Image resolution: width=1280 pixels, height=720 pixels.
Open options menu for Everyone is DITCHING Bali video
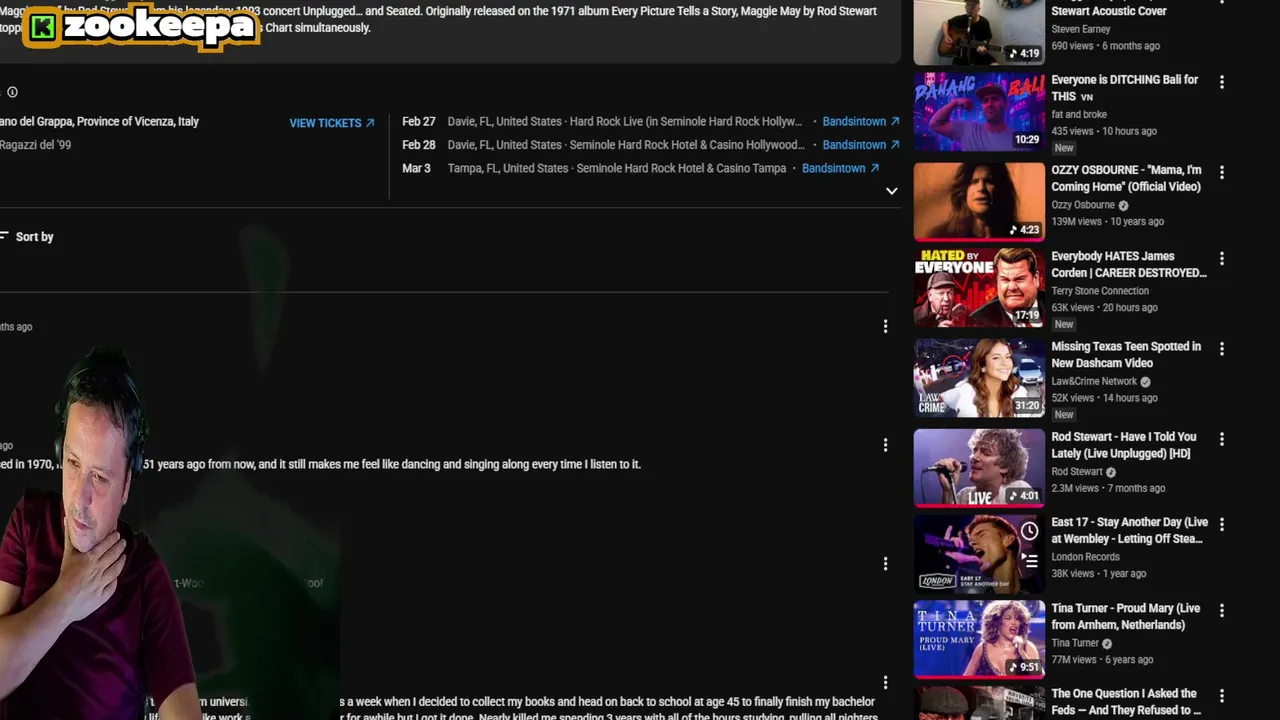(1221, 82)
